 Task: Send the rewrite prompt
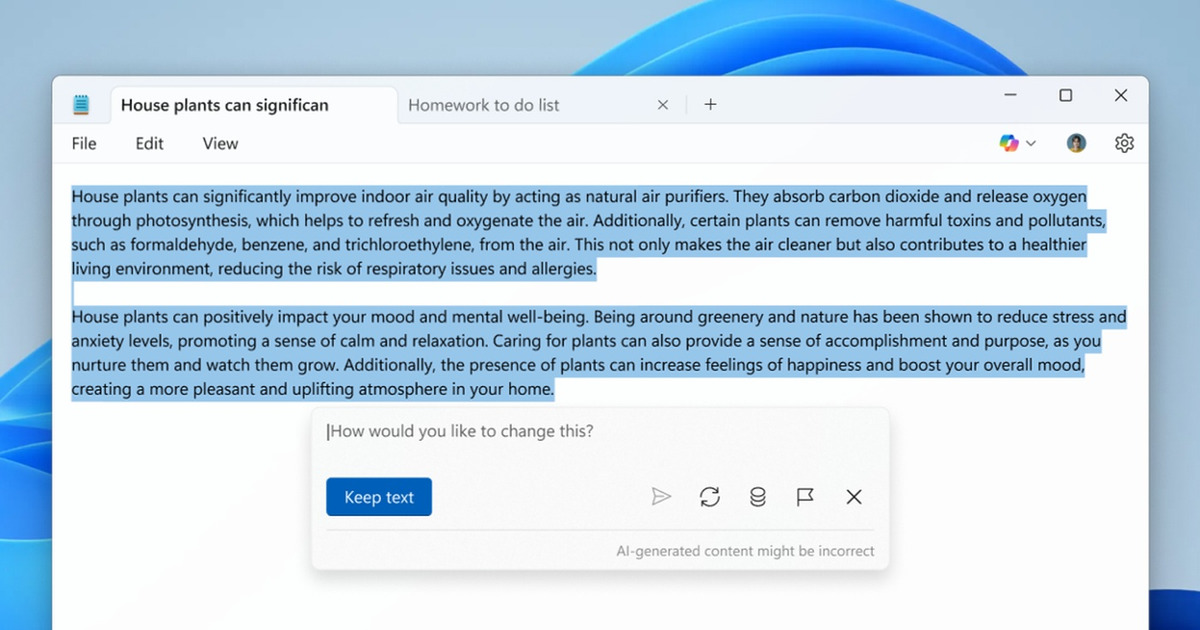point(662,496)
